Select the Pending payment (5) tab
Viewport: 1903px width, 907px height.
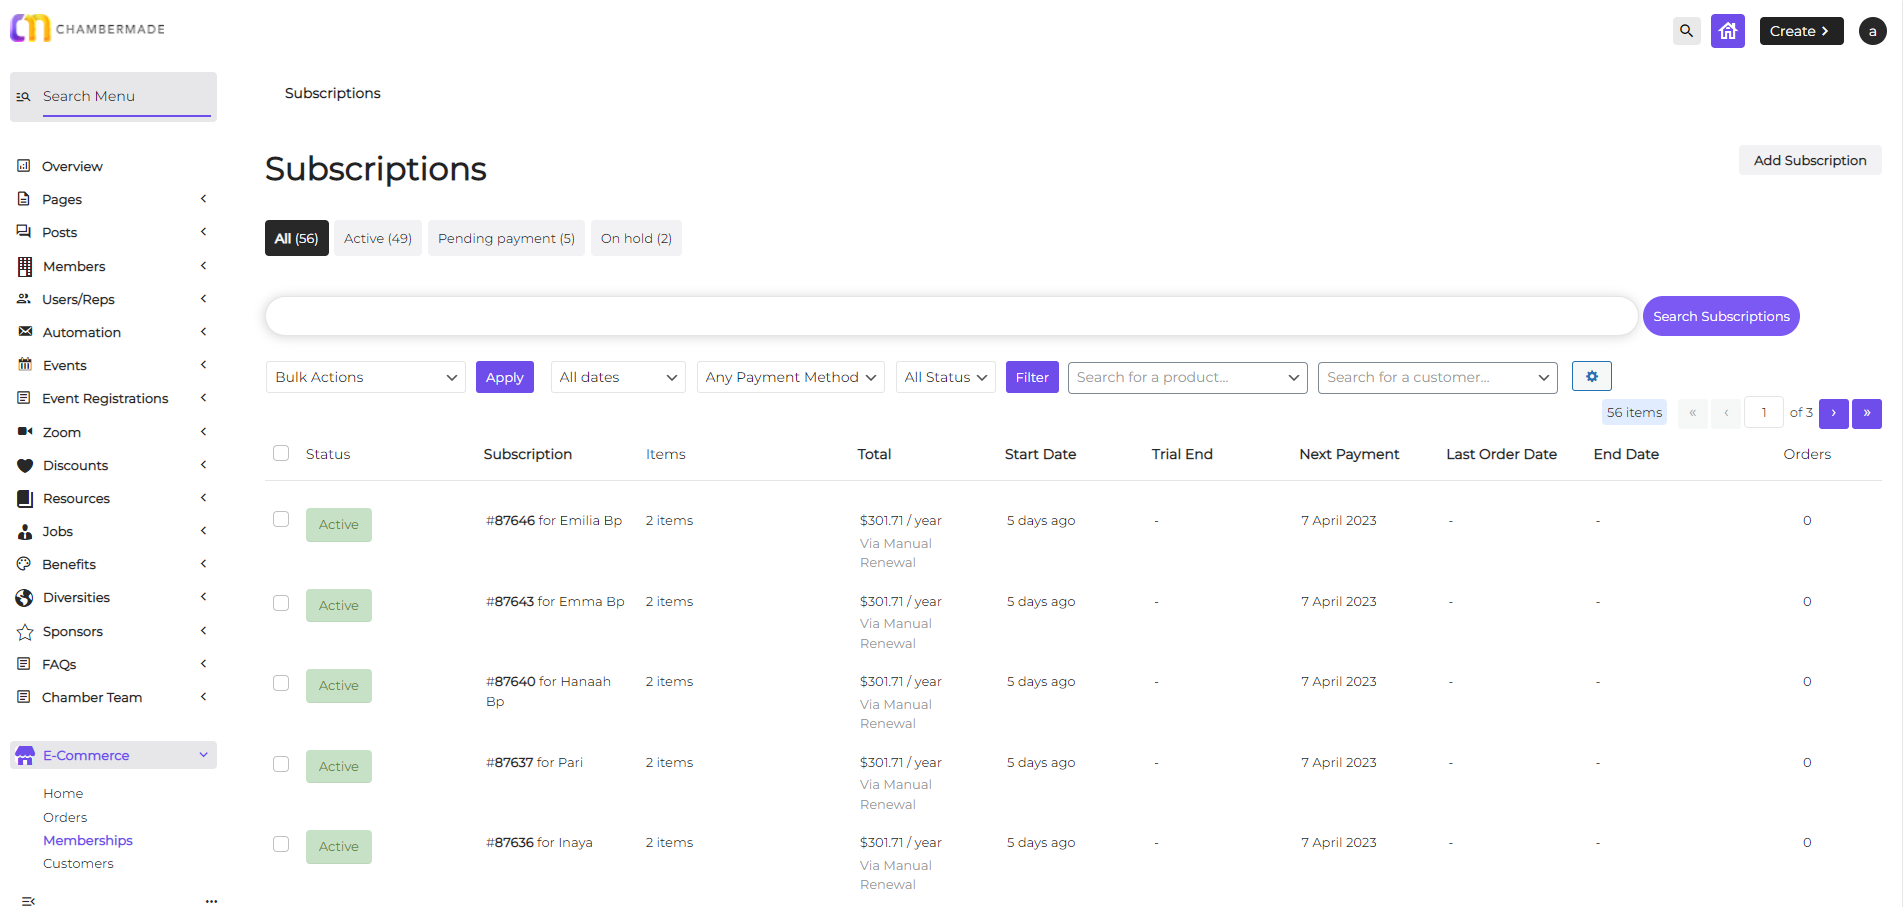click(506, 238)
